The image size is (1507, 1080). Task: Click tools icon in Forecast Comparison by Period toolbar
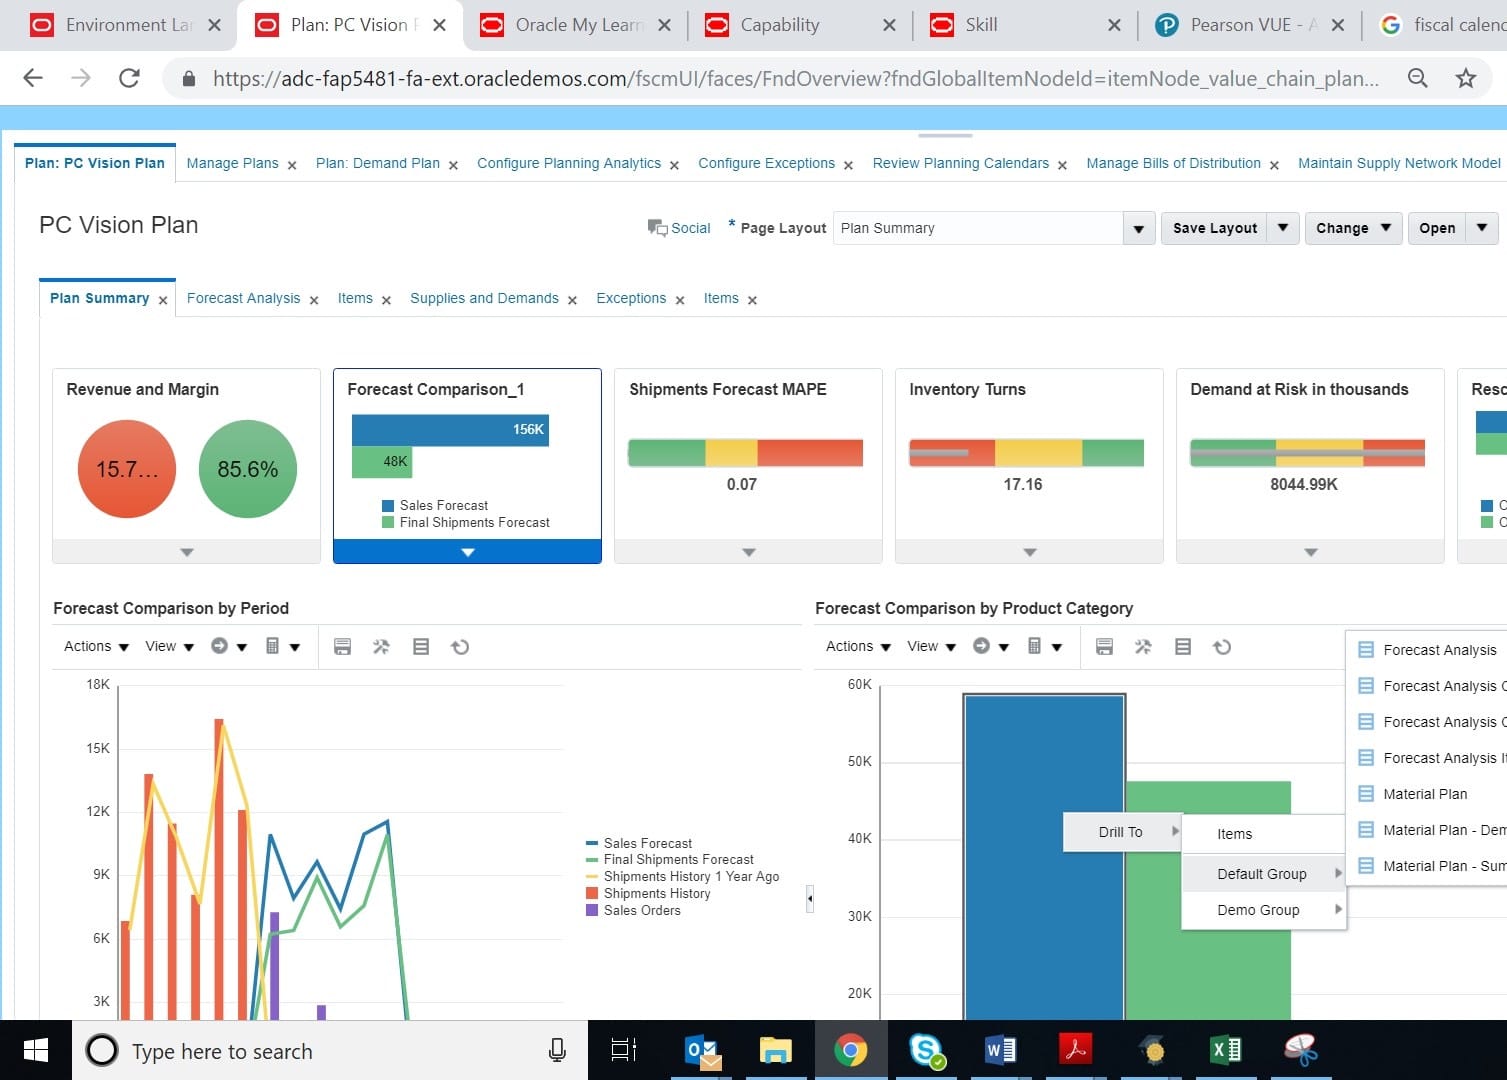381,647
